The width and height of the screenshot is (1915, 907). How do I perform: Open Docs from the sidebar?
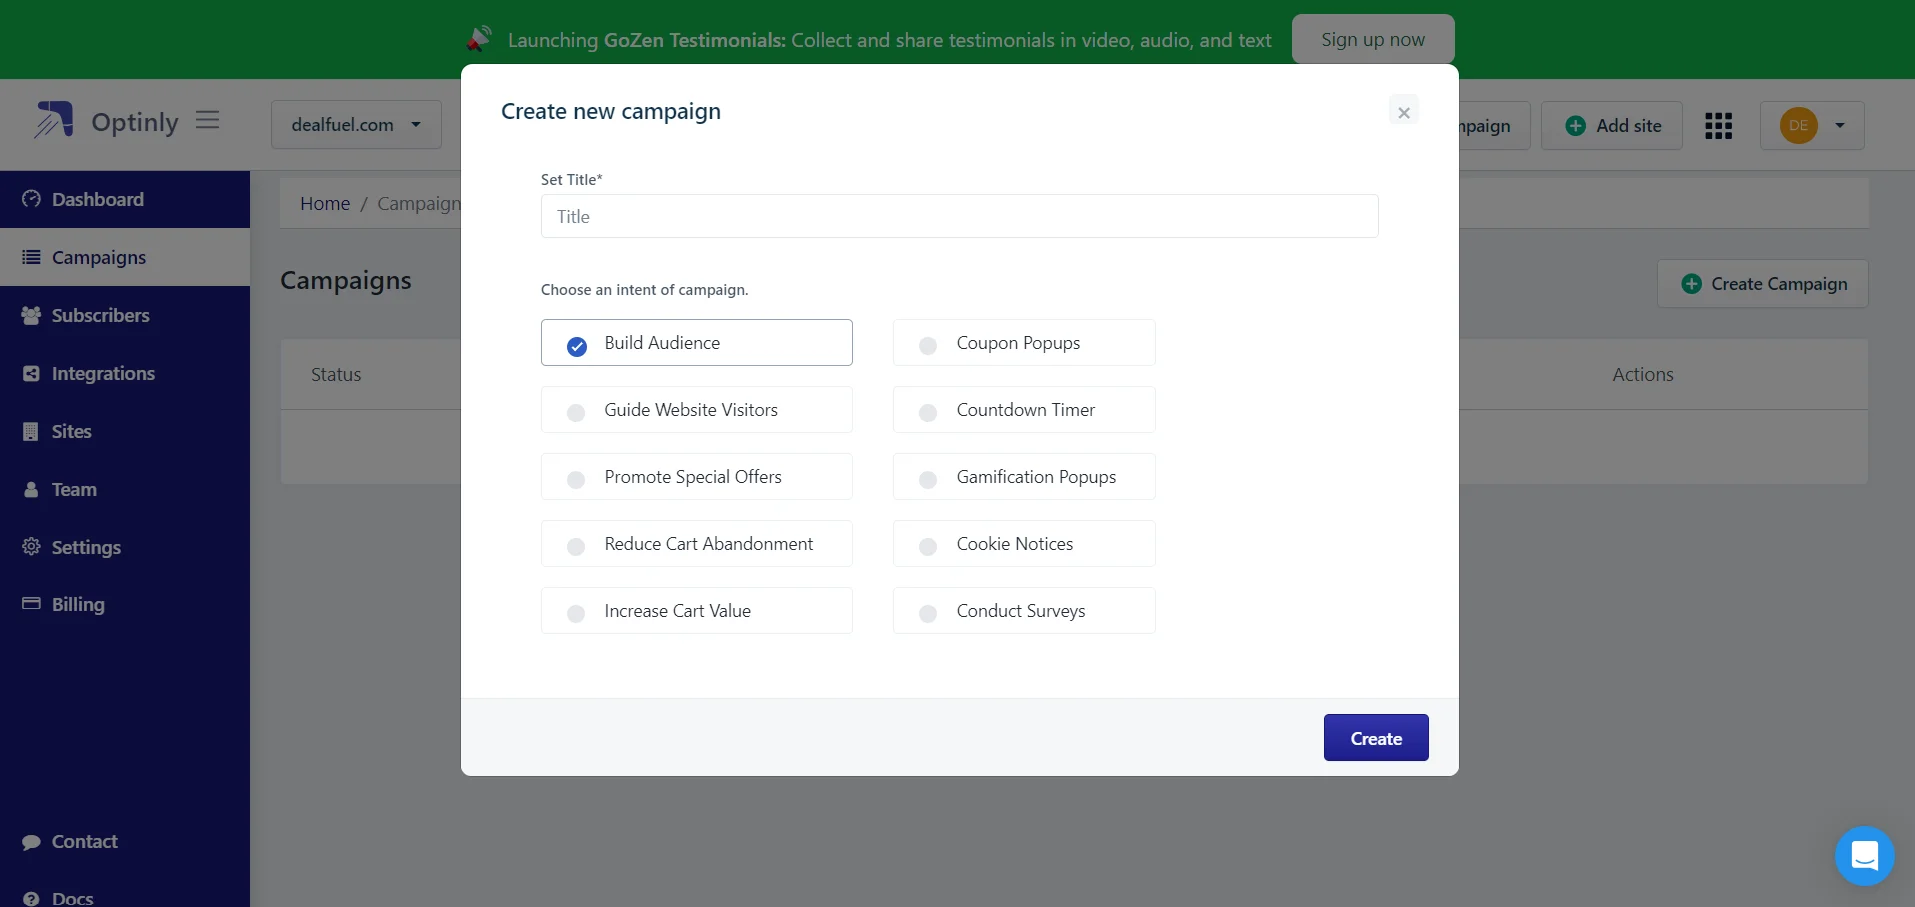click(31, 896)
